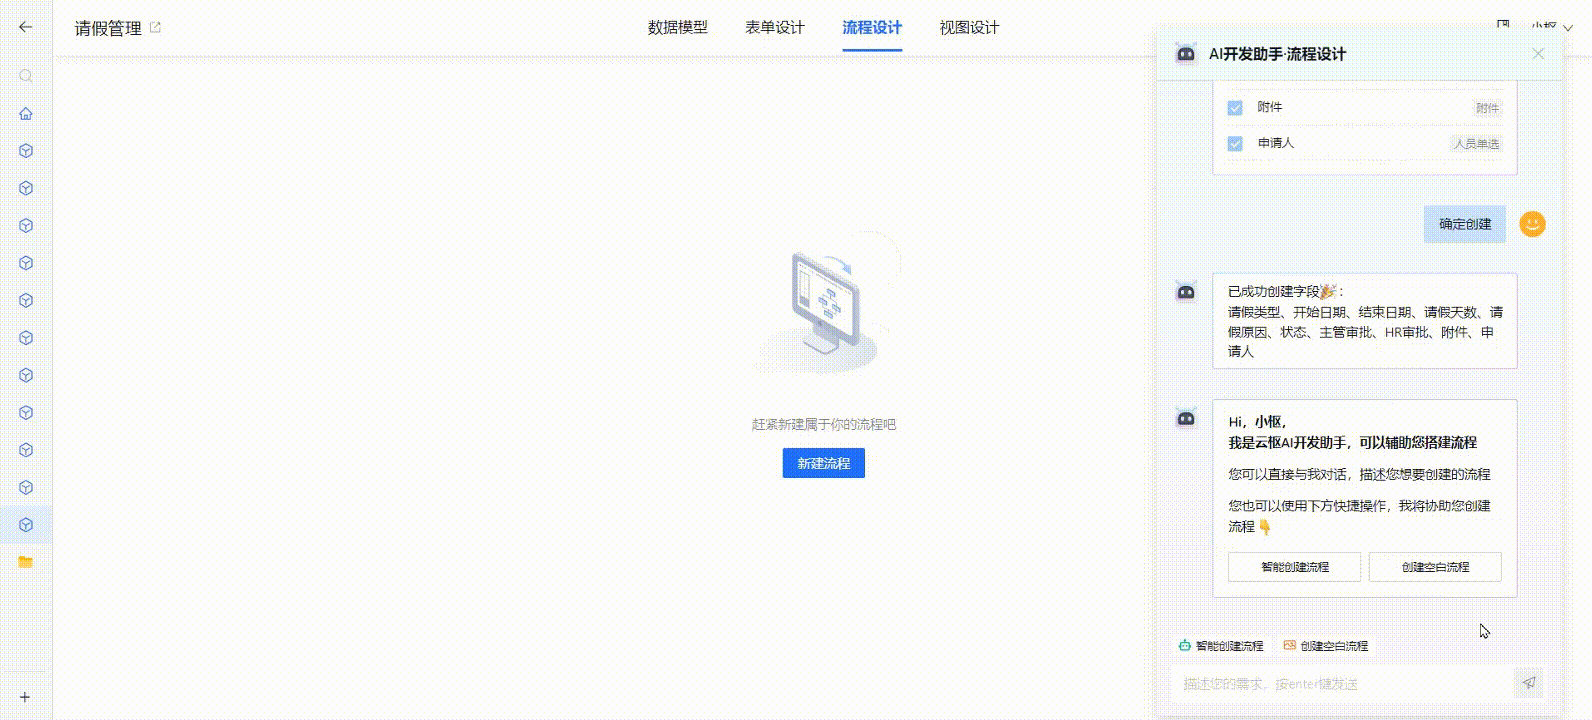Uncheck the 附件 field checkbox
This screenshot has width=1592, height=720.
pos(1235,108)
